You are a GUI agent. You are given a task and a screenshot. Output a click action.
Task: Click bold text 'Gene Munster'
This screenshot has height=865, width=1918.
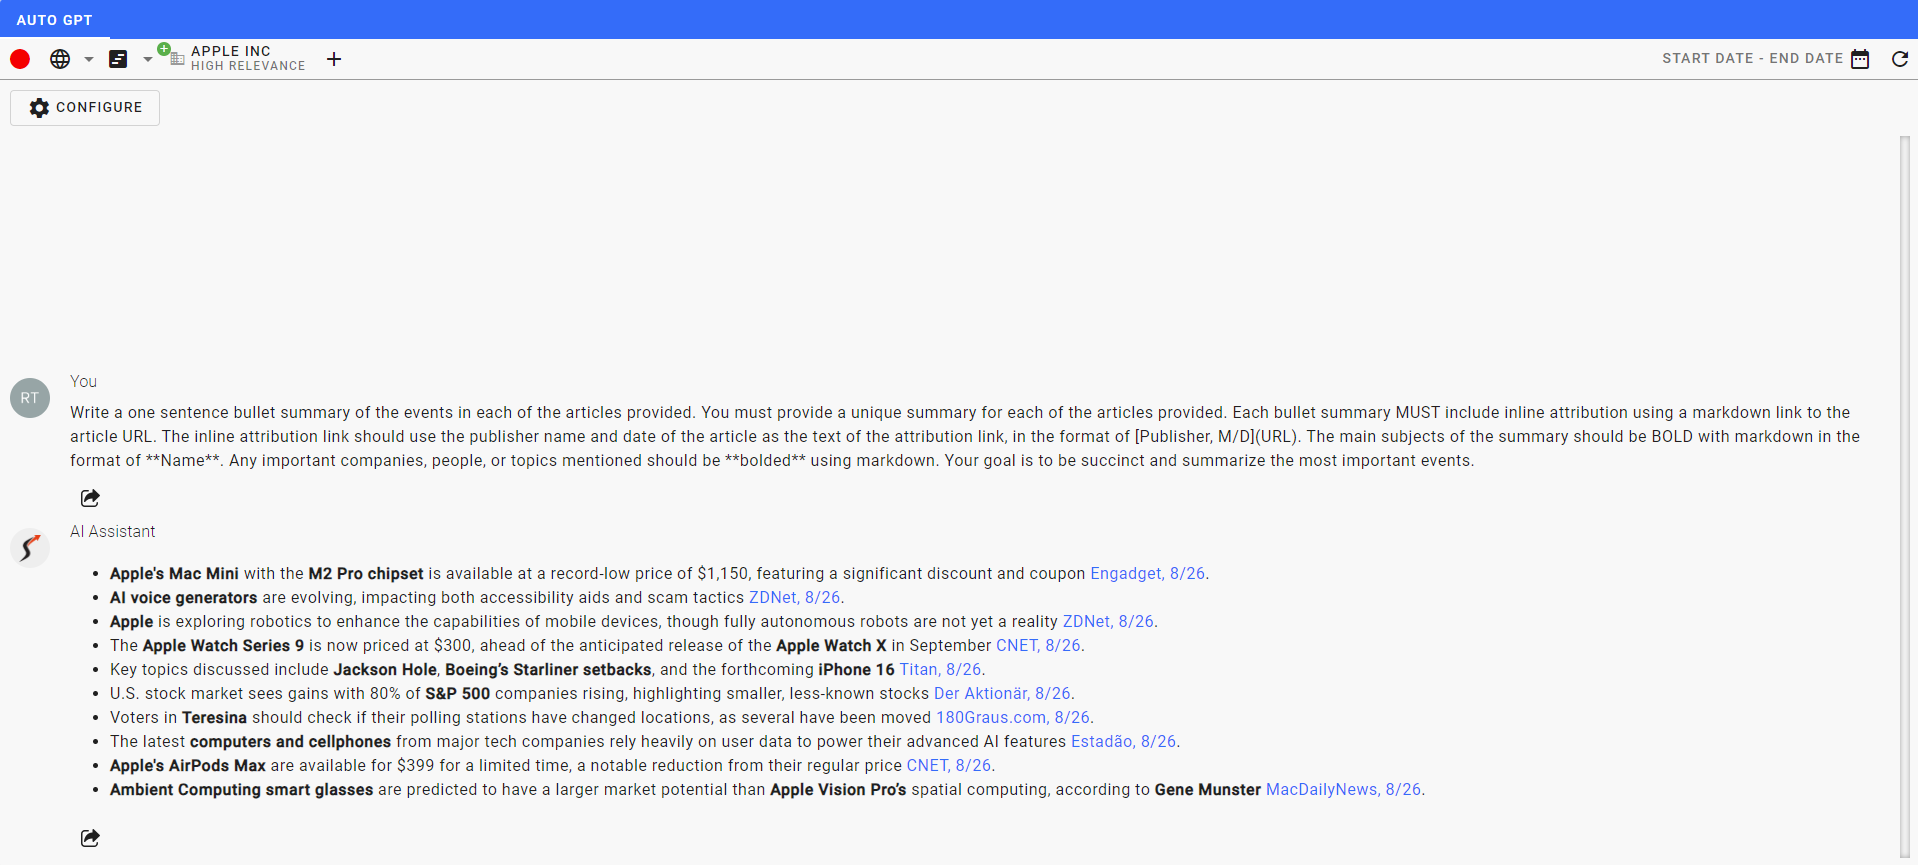[x=1207, y=789]
